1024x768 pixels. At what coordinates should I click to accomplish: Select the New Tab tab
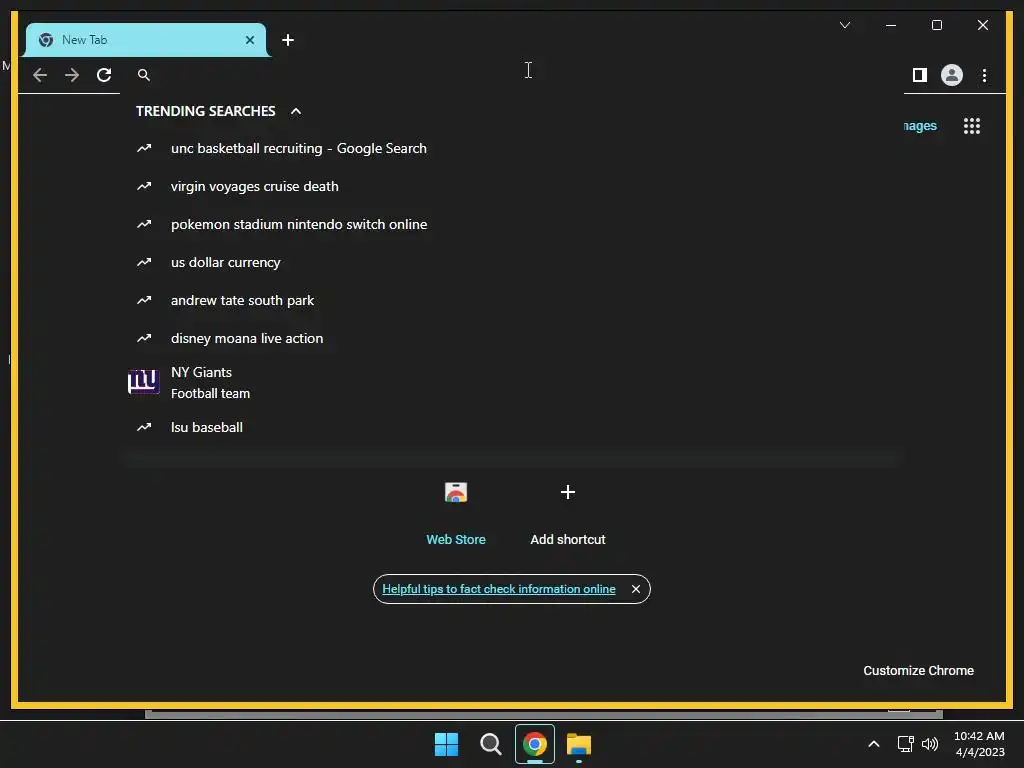click(146, 40)
